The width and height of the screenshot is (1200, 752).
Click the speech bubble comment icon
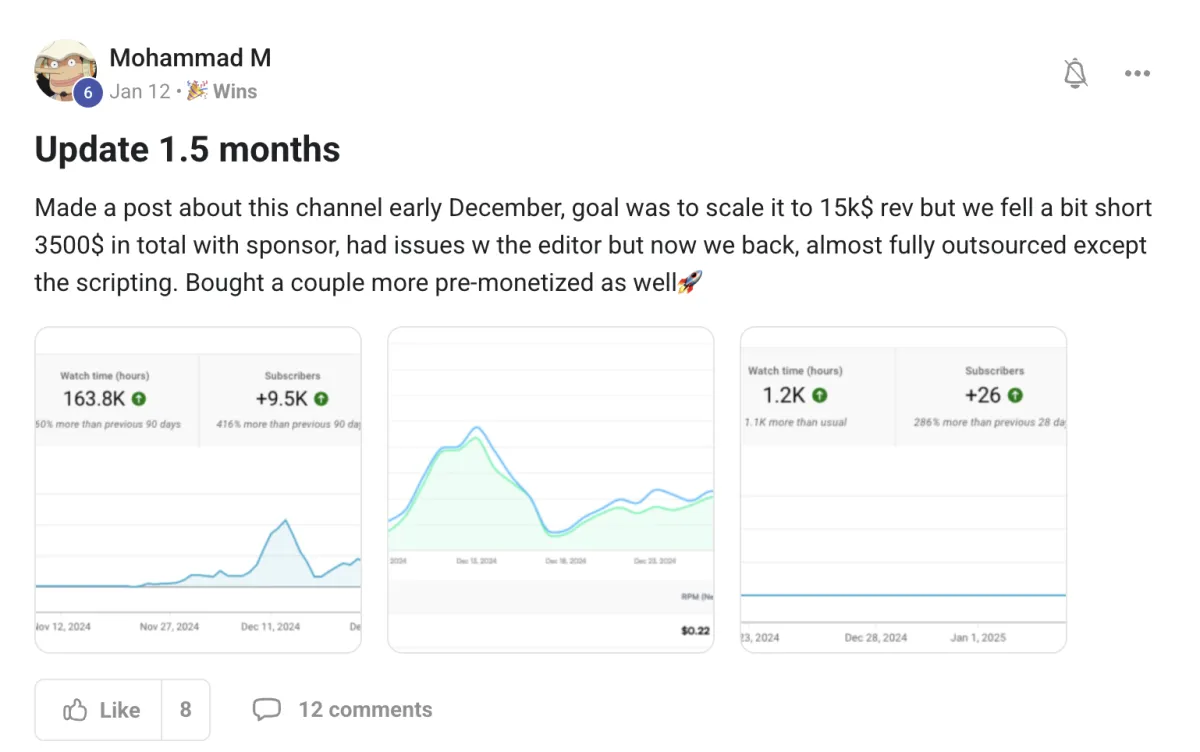tap(266, 710)
